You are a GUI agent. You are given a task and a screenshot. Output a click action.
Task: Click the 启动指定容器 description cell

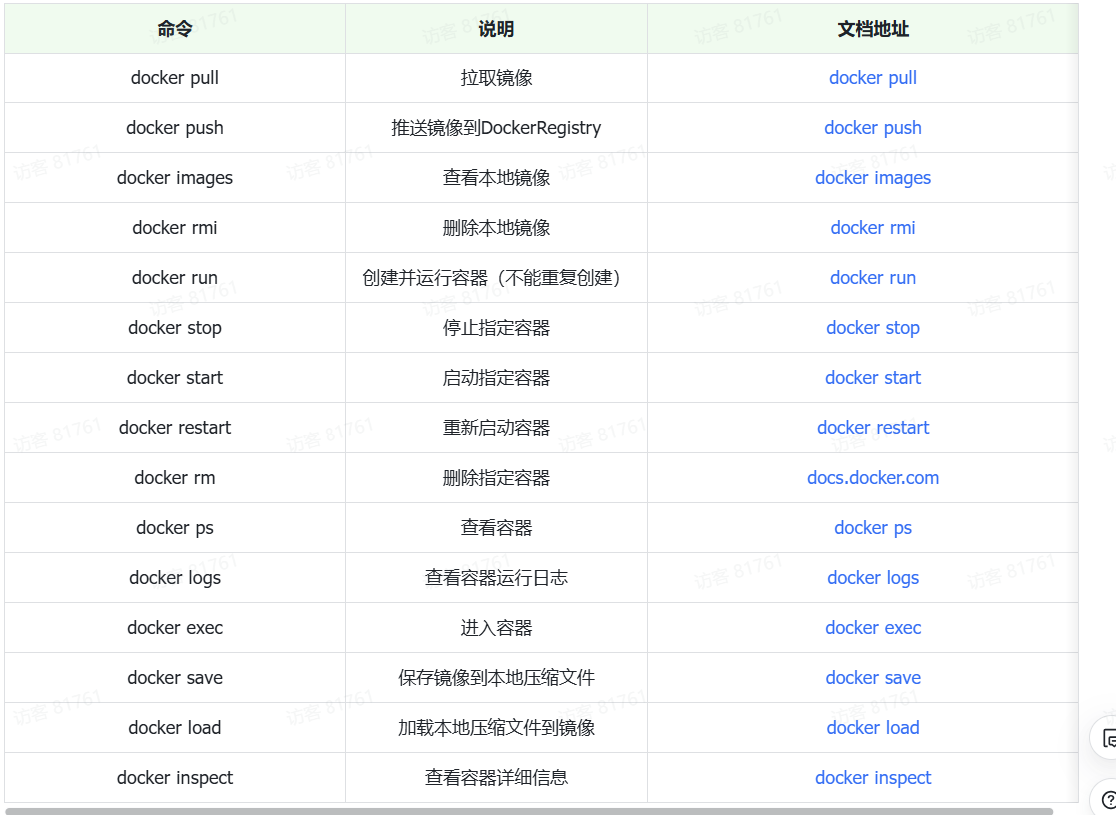pos(496,377)
